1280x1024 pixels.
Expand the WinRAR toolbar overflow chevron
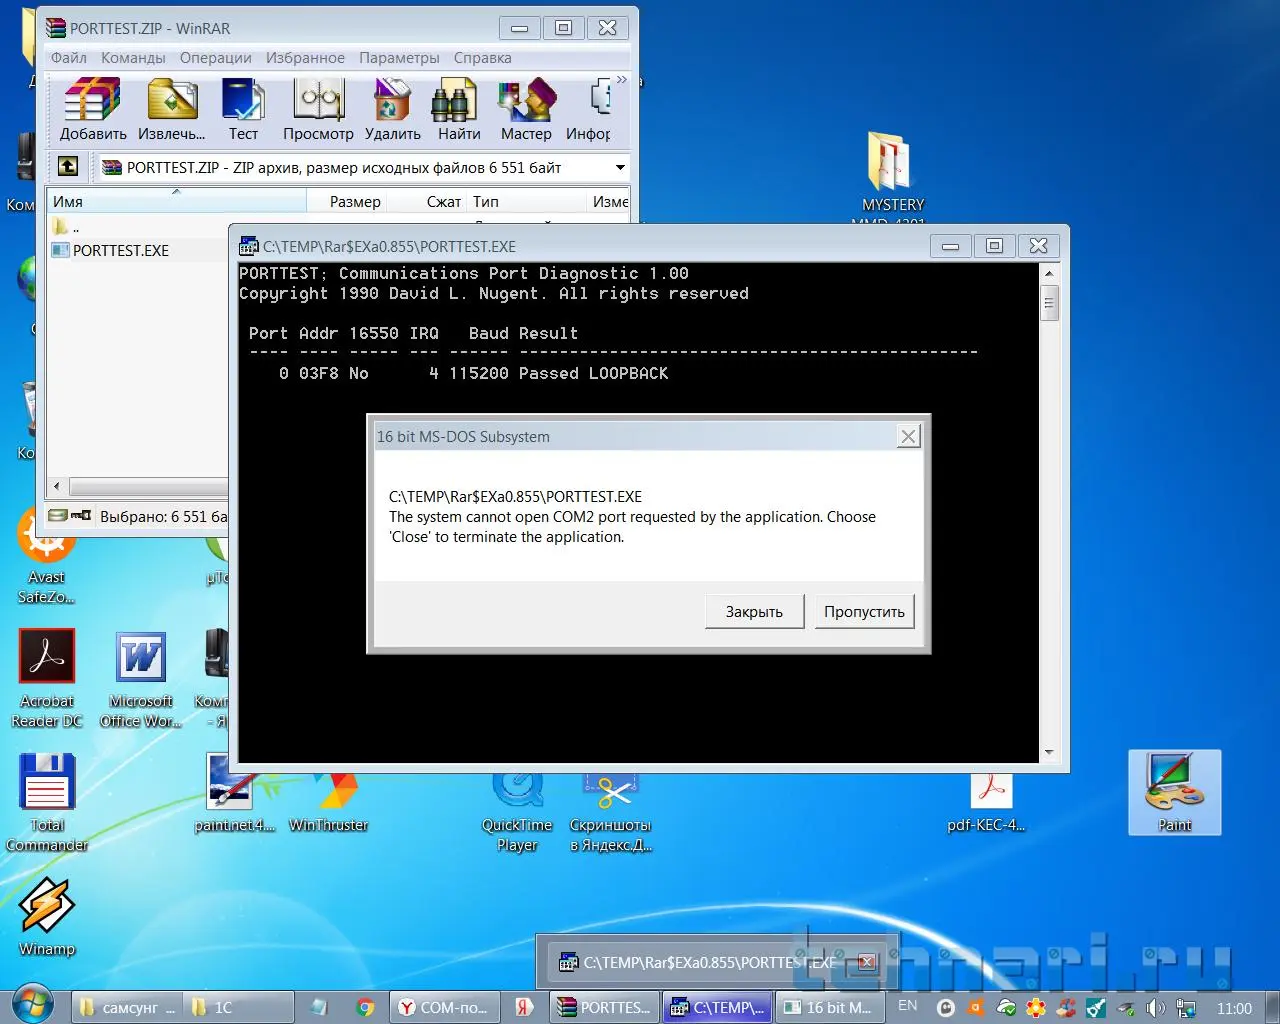tap(622, 80)
